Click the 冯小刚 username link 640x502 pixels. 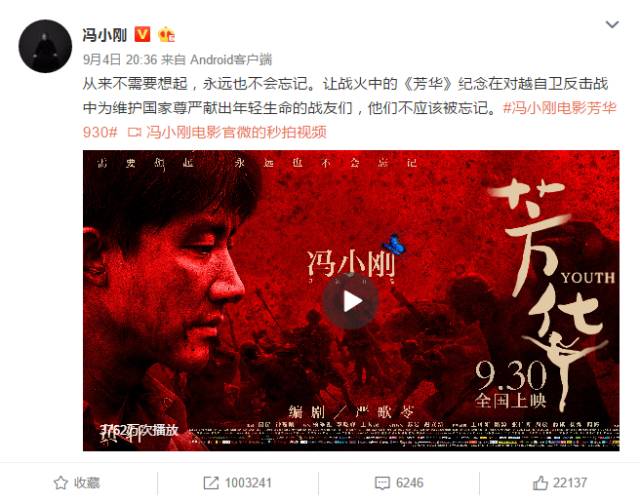[x=105, y=35]
